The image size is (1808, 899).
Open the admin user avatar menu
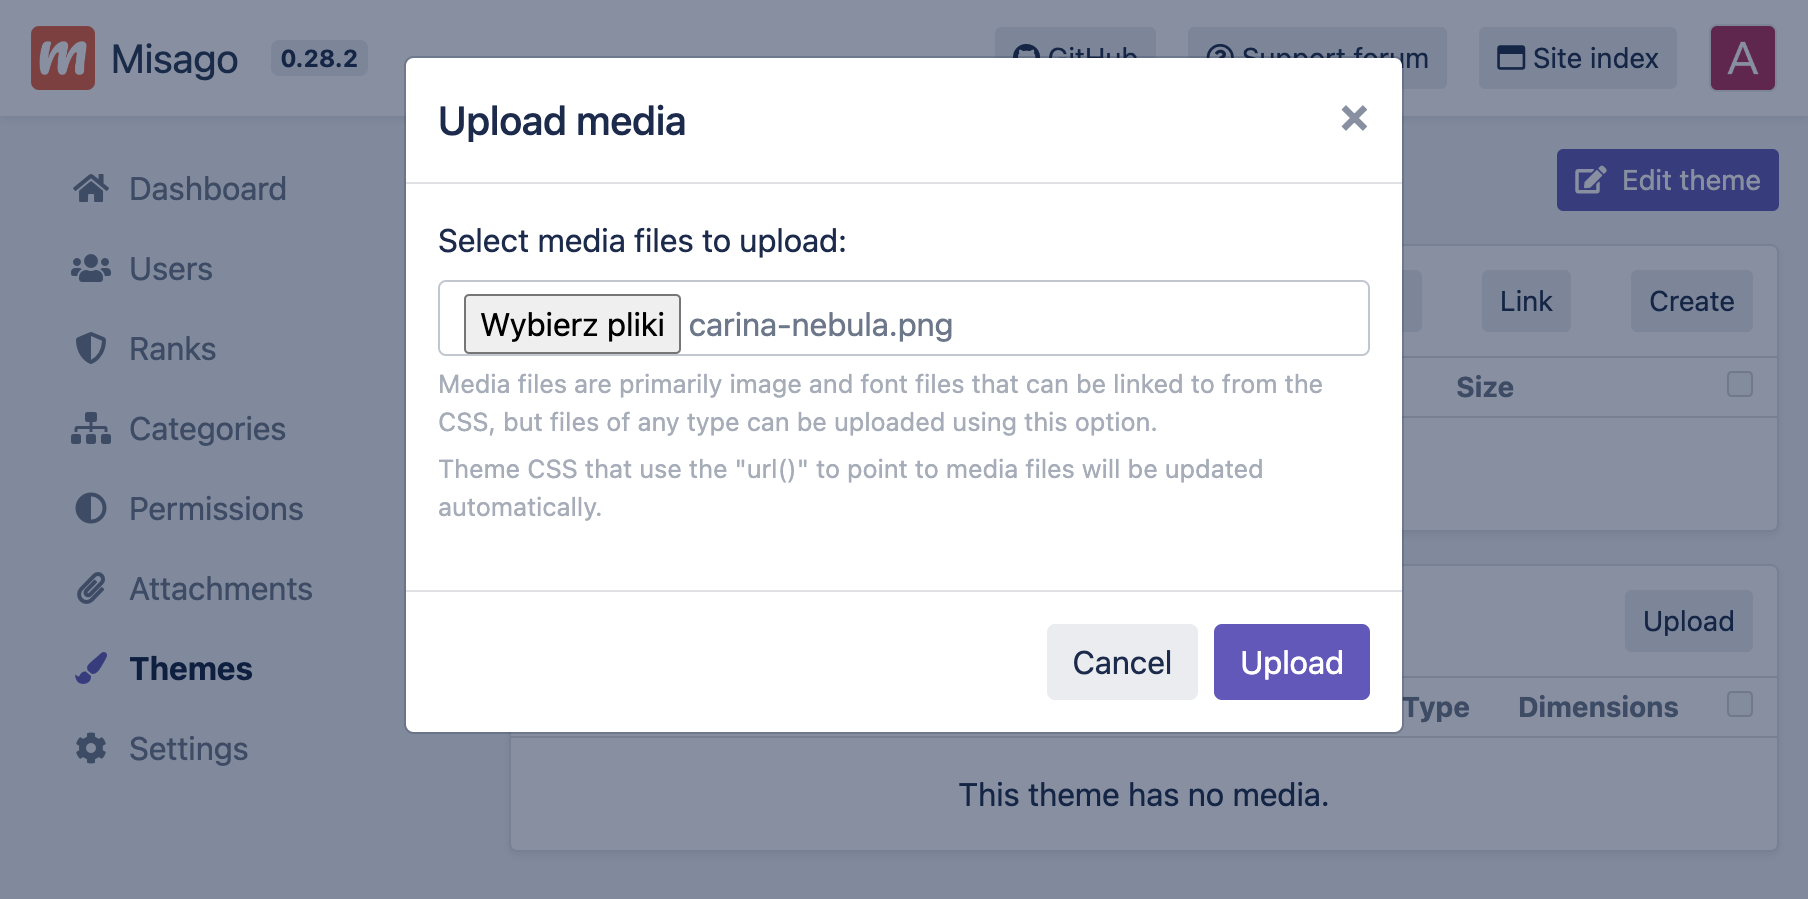(1742, 58)
